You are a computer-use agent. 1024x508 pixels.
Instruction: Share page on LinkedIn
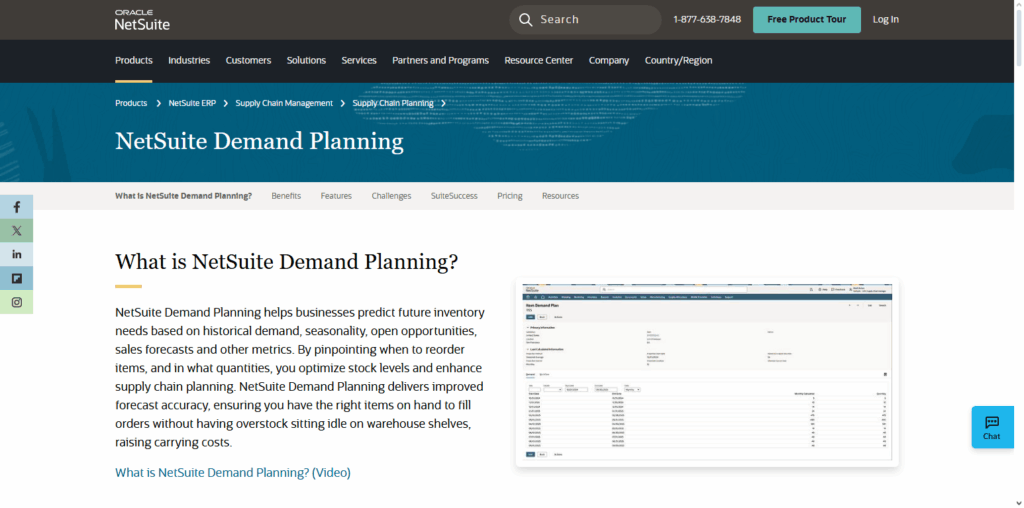pyautogui.click(x=17, y=255)
